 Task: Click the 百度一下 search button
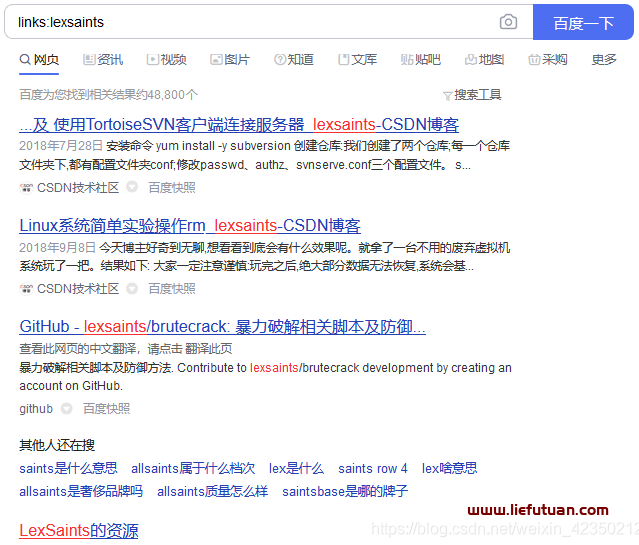583,22
